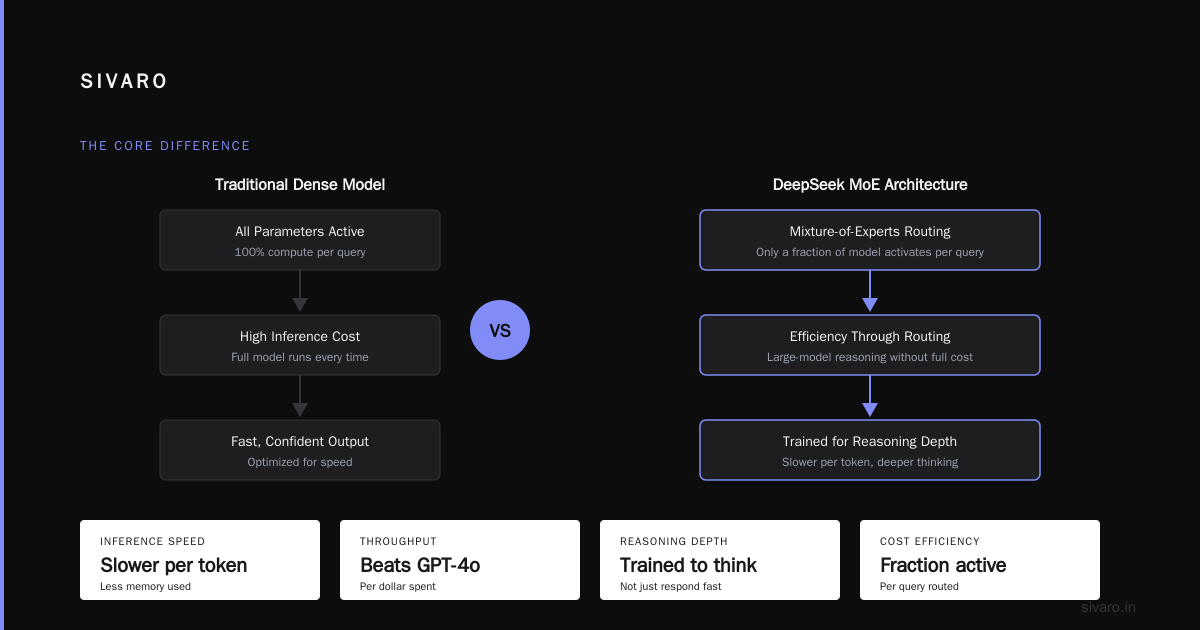1200x630 pixels.
Task: Click 'Full model runs every time' text
Action: (300, 357)
